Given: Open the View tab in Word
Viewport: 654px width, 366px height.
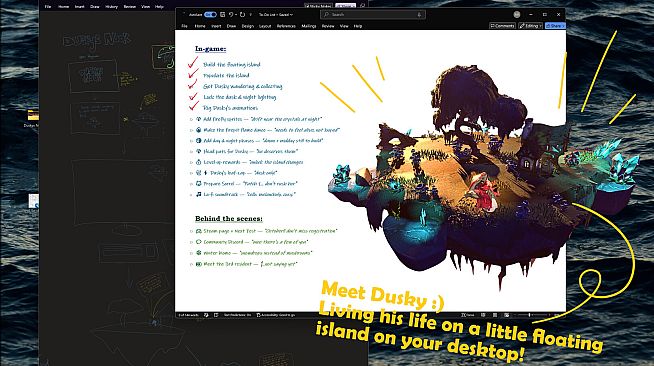Looking at the screenshot, I should click(x=344, y=26).
